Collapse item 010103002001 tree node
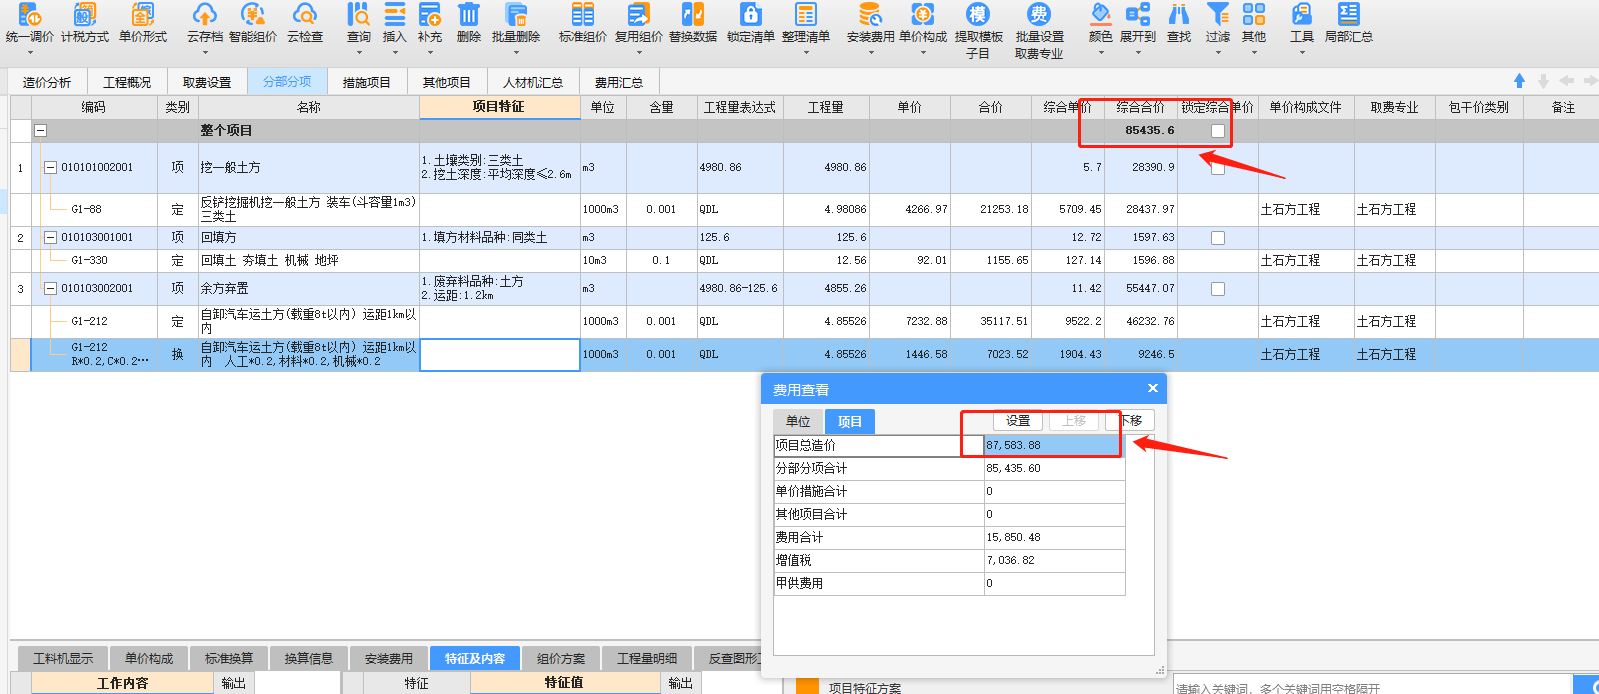This screenshot has width=1599, height=694. (50, 289)
